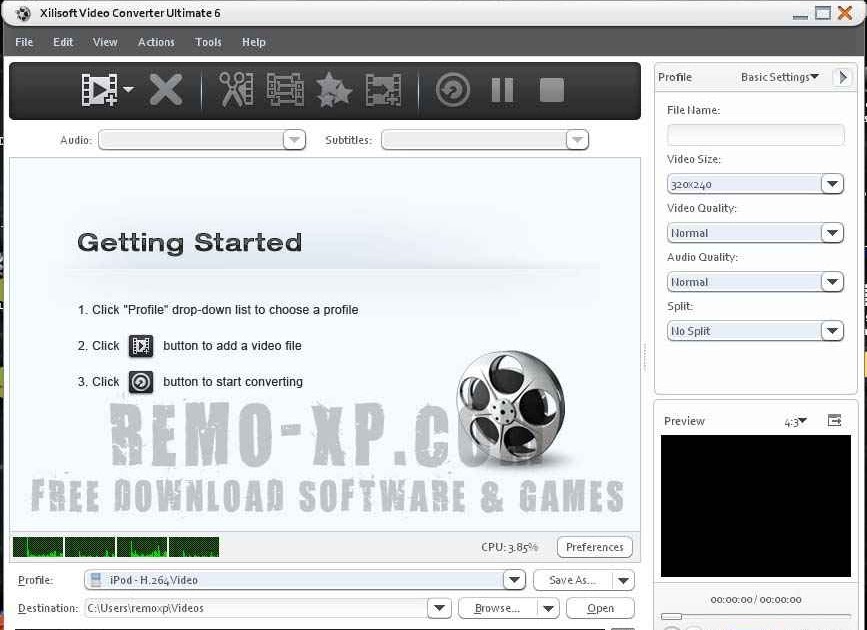The image size is (867, 630).
Task: Click the black preview video area
Action: 756,506
